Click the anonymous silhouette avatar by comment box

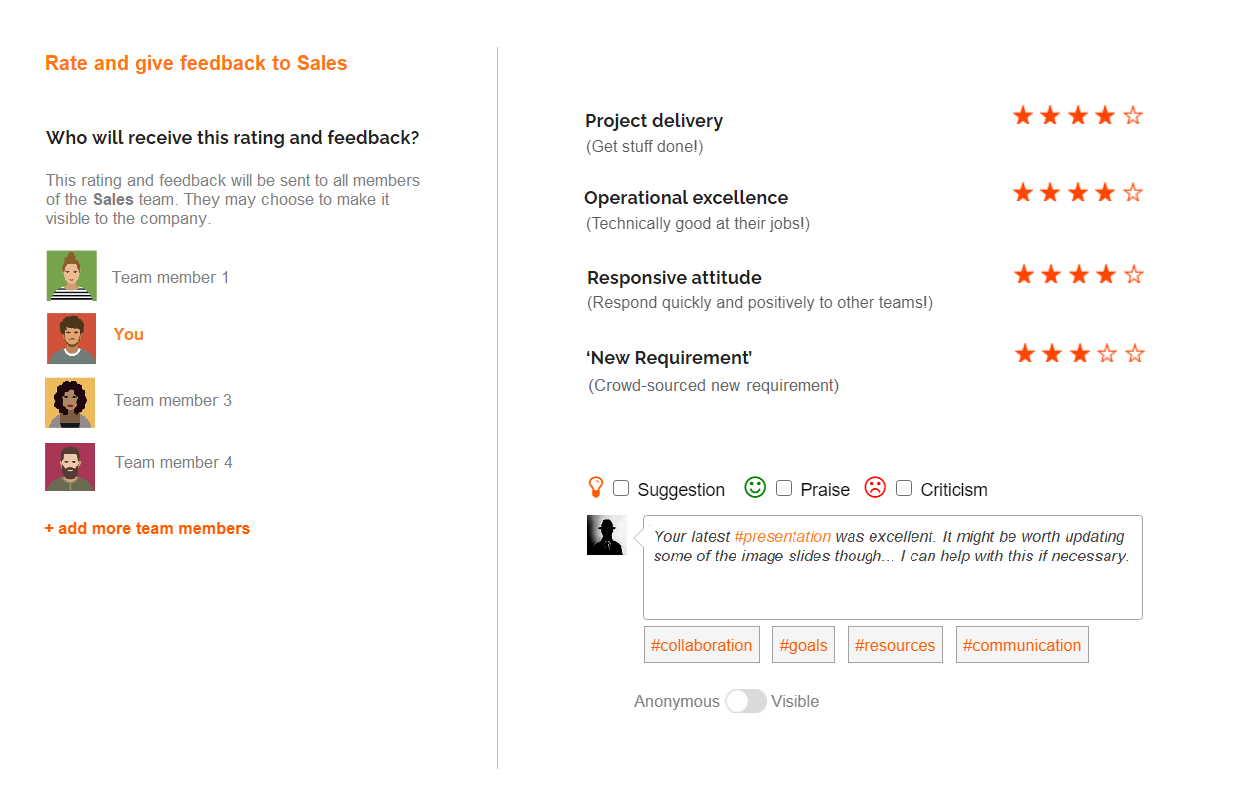click(x=607, y=535)
